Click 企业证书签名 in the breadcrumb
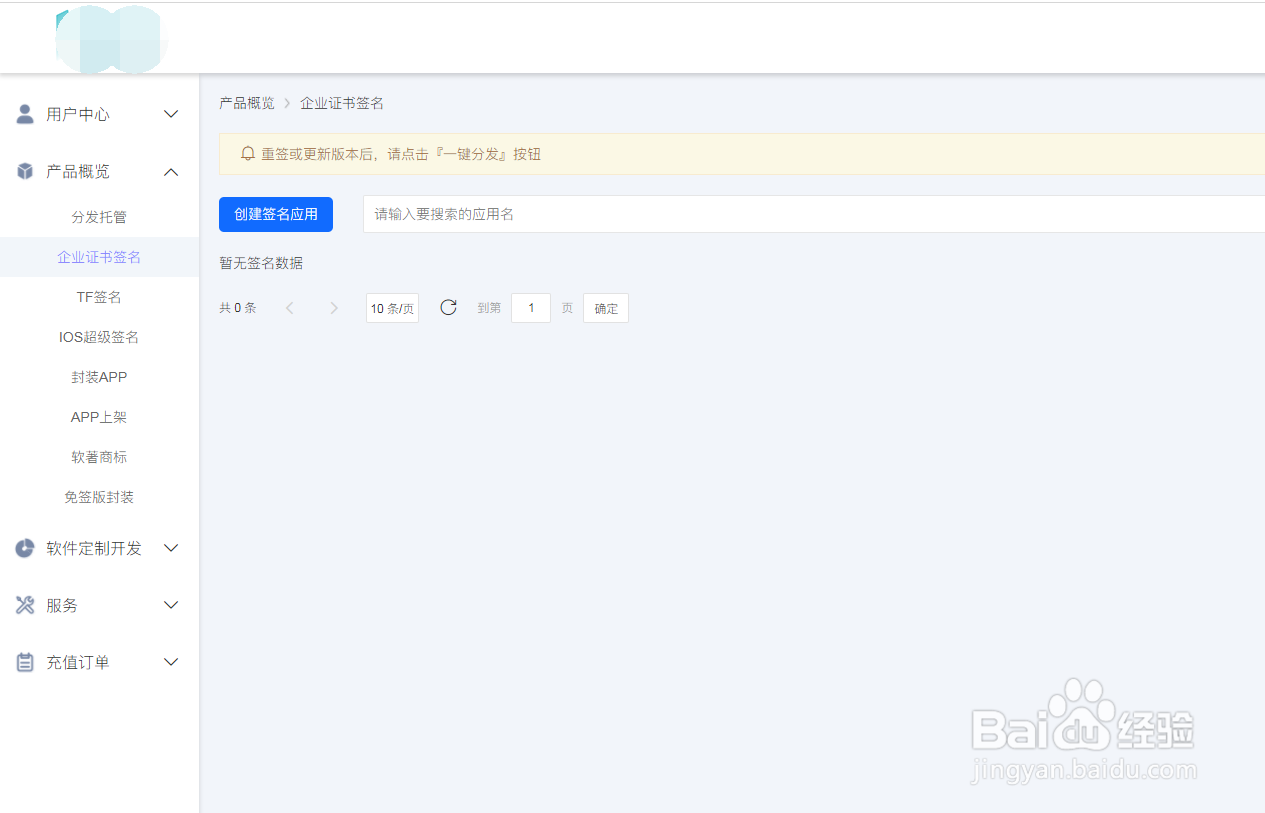 342,103
